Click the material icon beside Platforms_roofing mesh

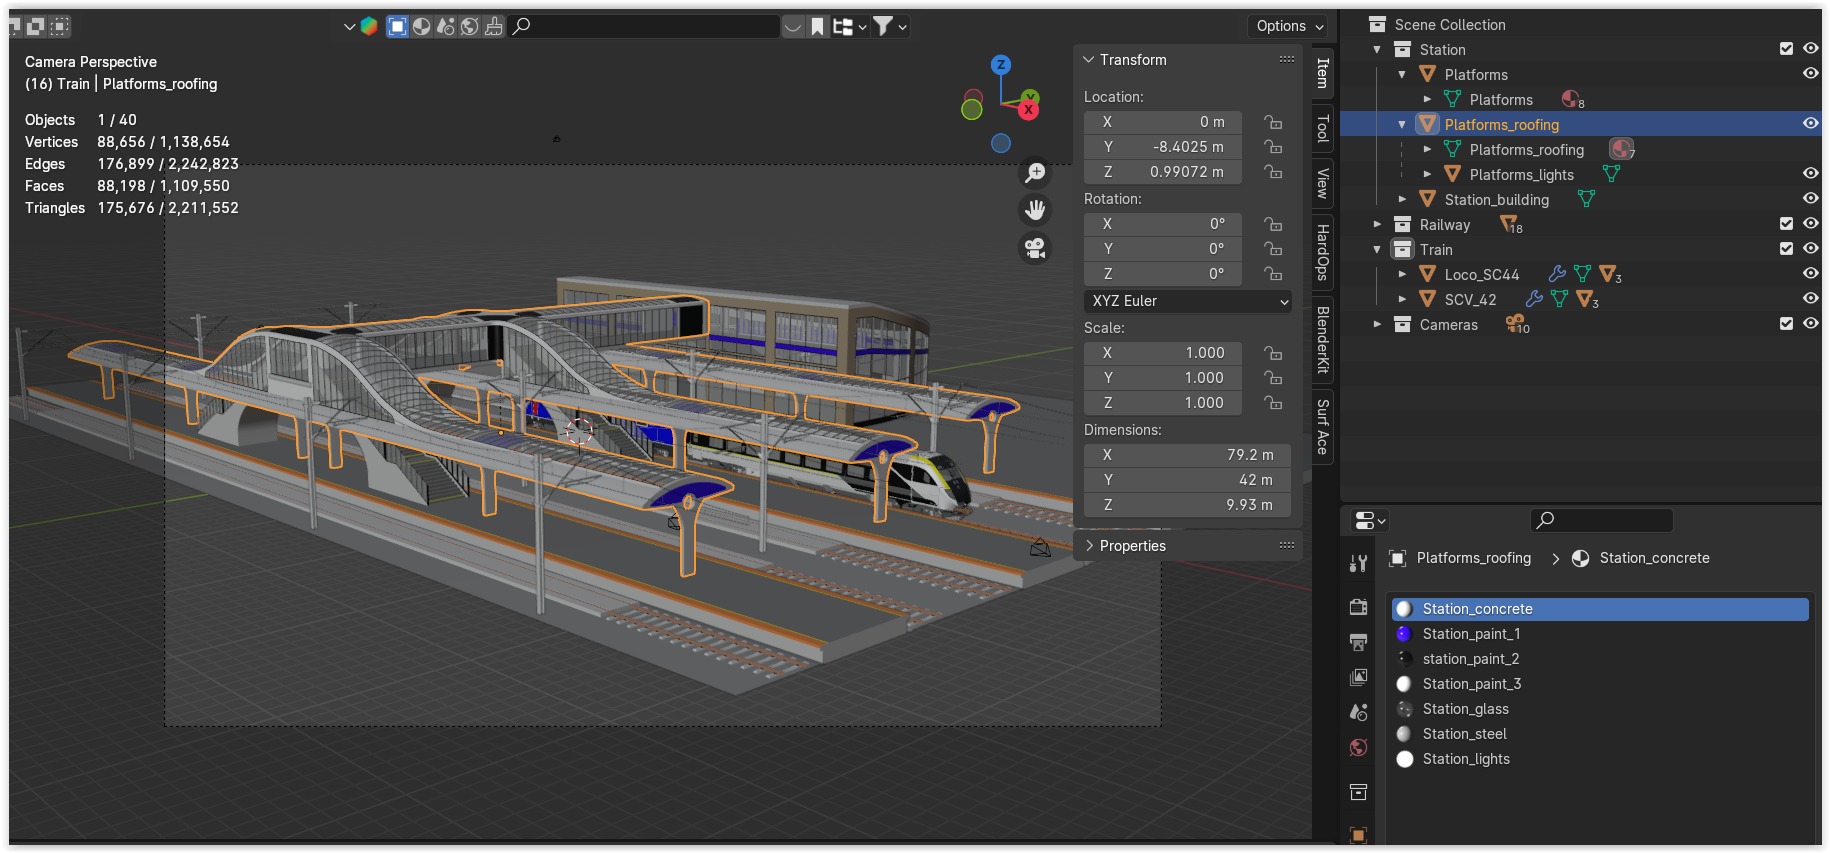point(1621,149)
